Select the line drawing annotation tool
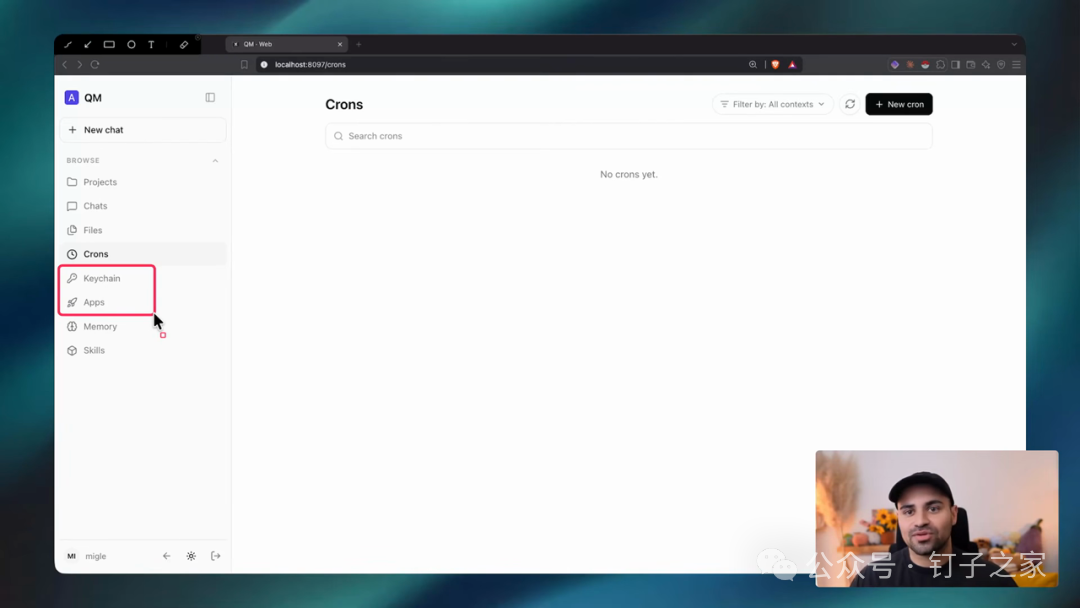 coord(68,45)
